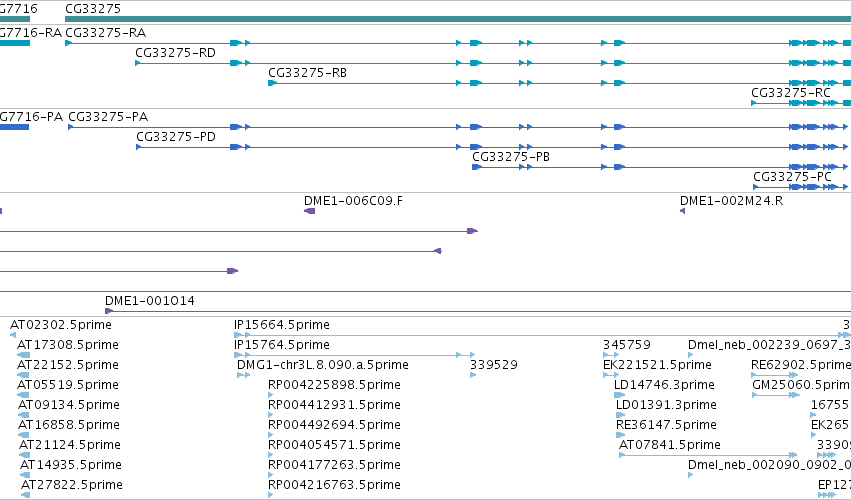Click the glyph under DMG1-chr3L.8.090.a.5prime
The image size is (851, 500).
point(243,375)
